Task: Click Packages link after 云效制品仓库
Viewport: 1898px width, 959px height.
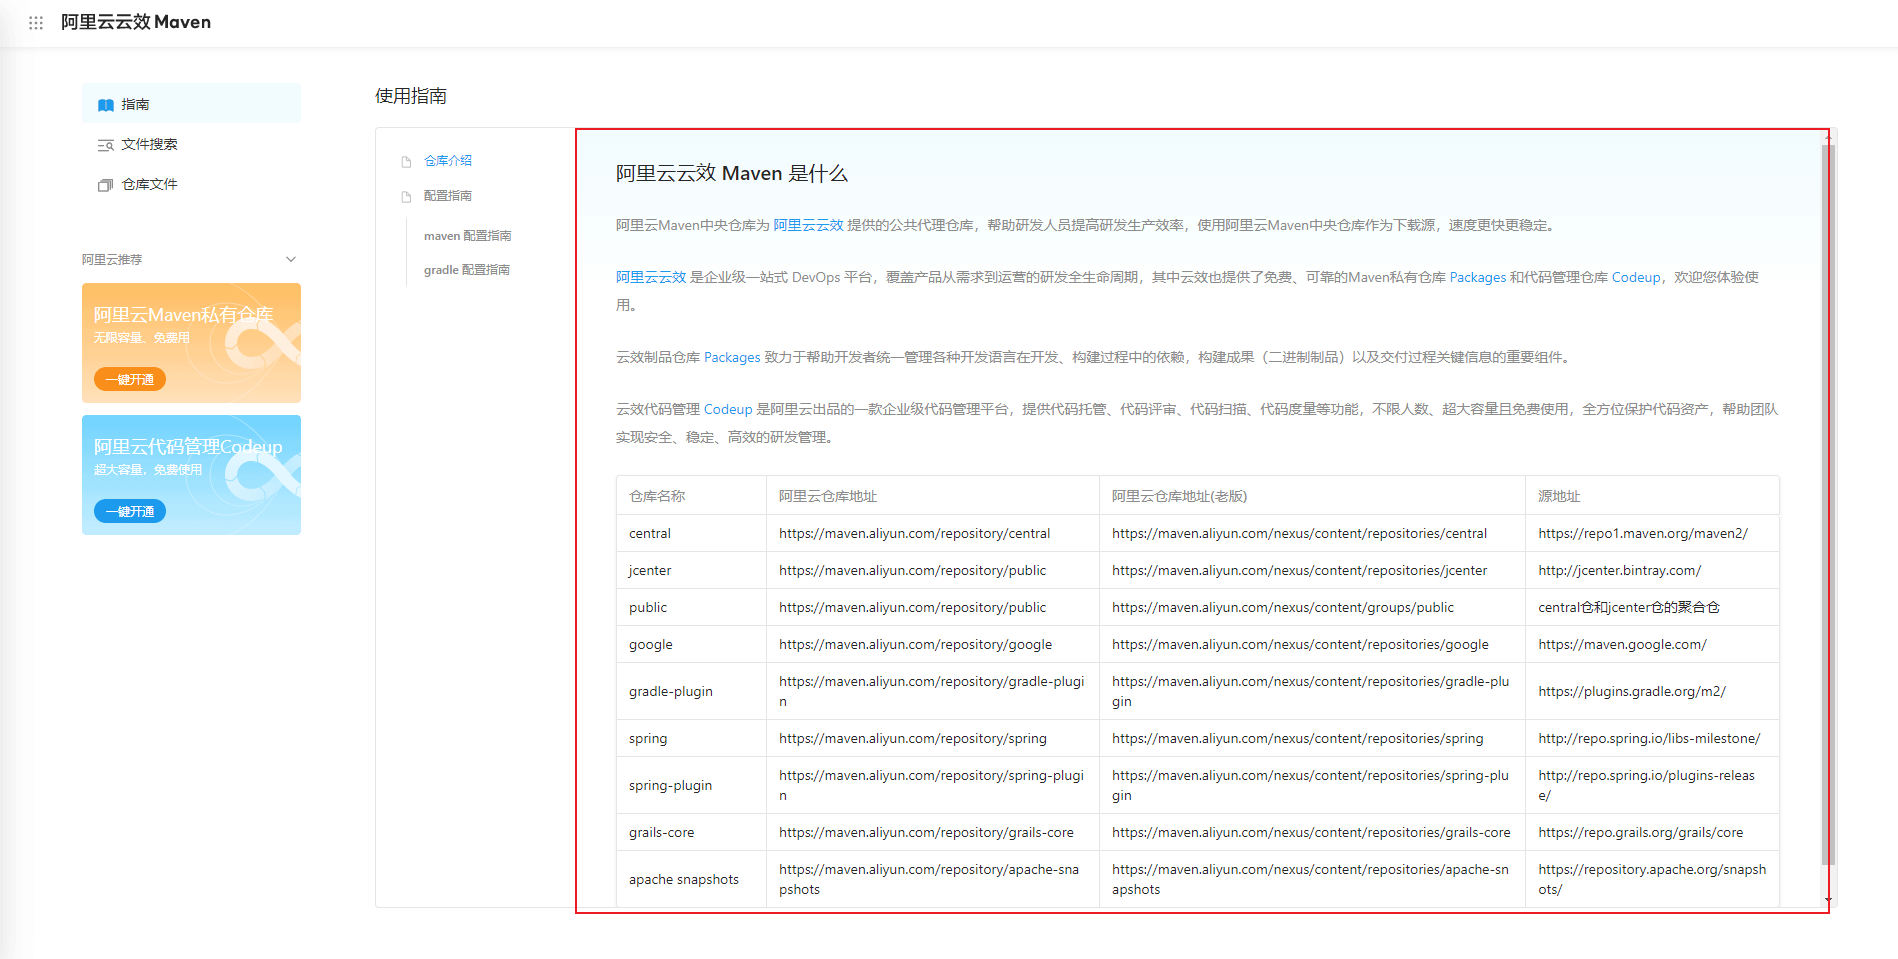Action: (x=732, y=357)
